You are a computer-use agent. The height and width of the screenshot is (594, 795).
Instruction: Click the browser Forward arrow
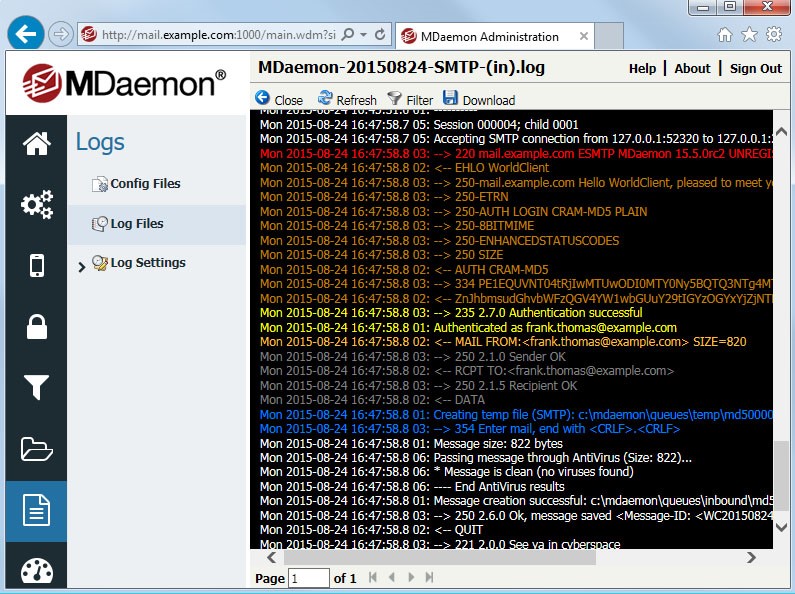pyautogui.click(x=60, y=34)
